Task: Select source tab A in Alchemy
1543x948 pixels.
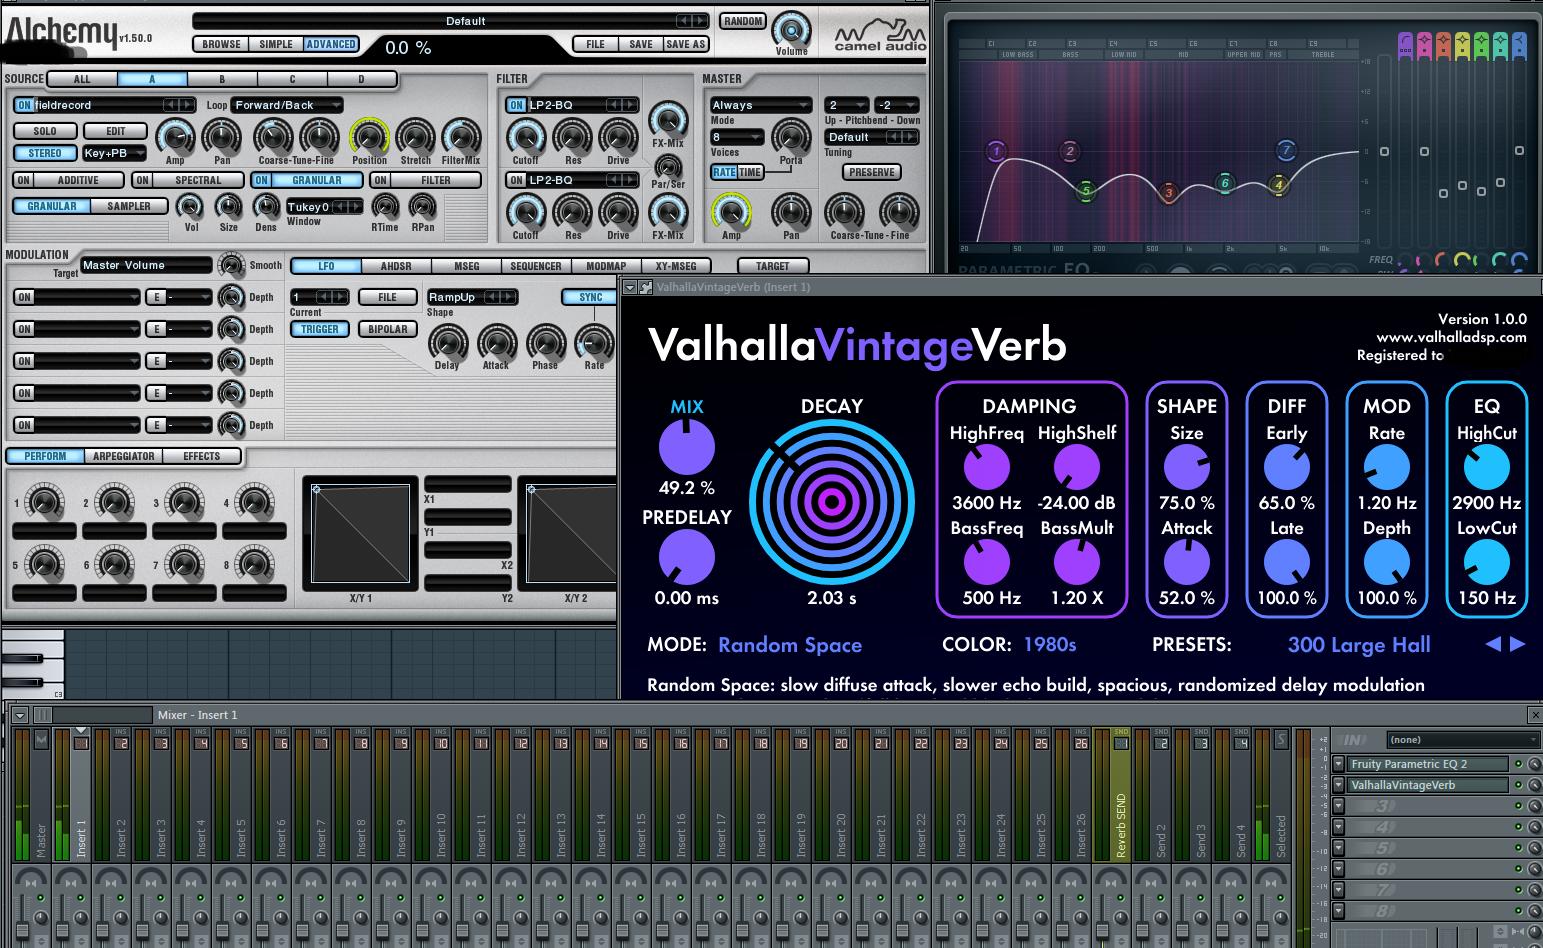Action: coord(152,79)
